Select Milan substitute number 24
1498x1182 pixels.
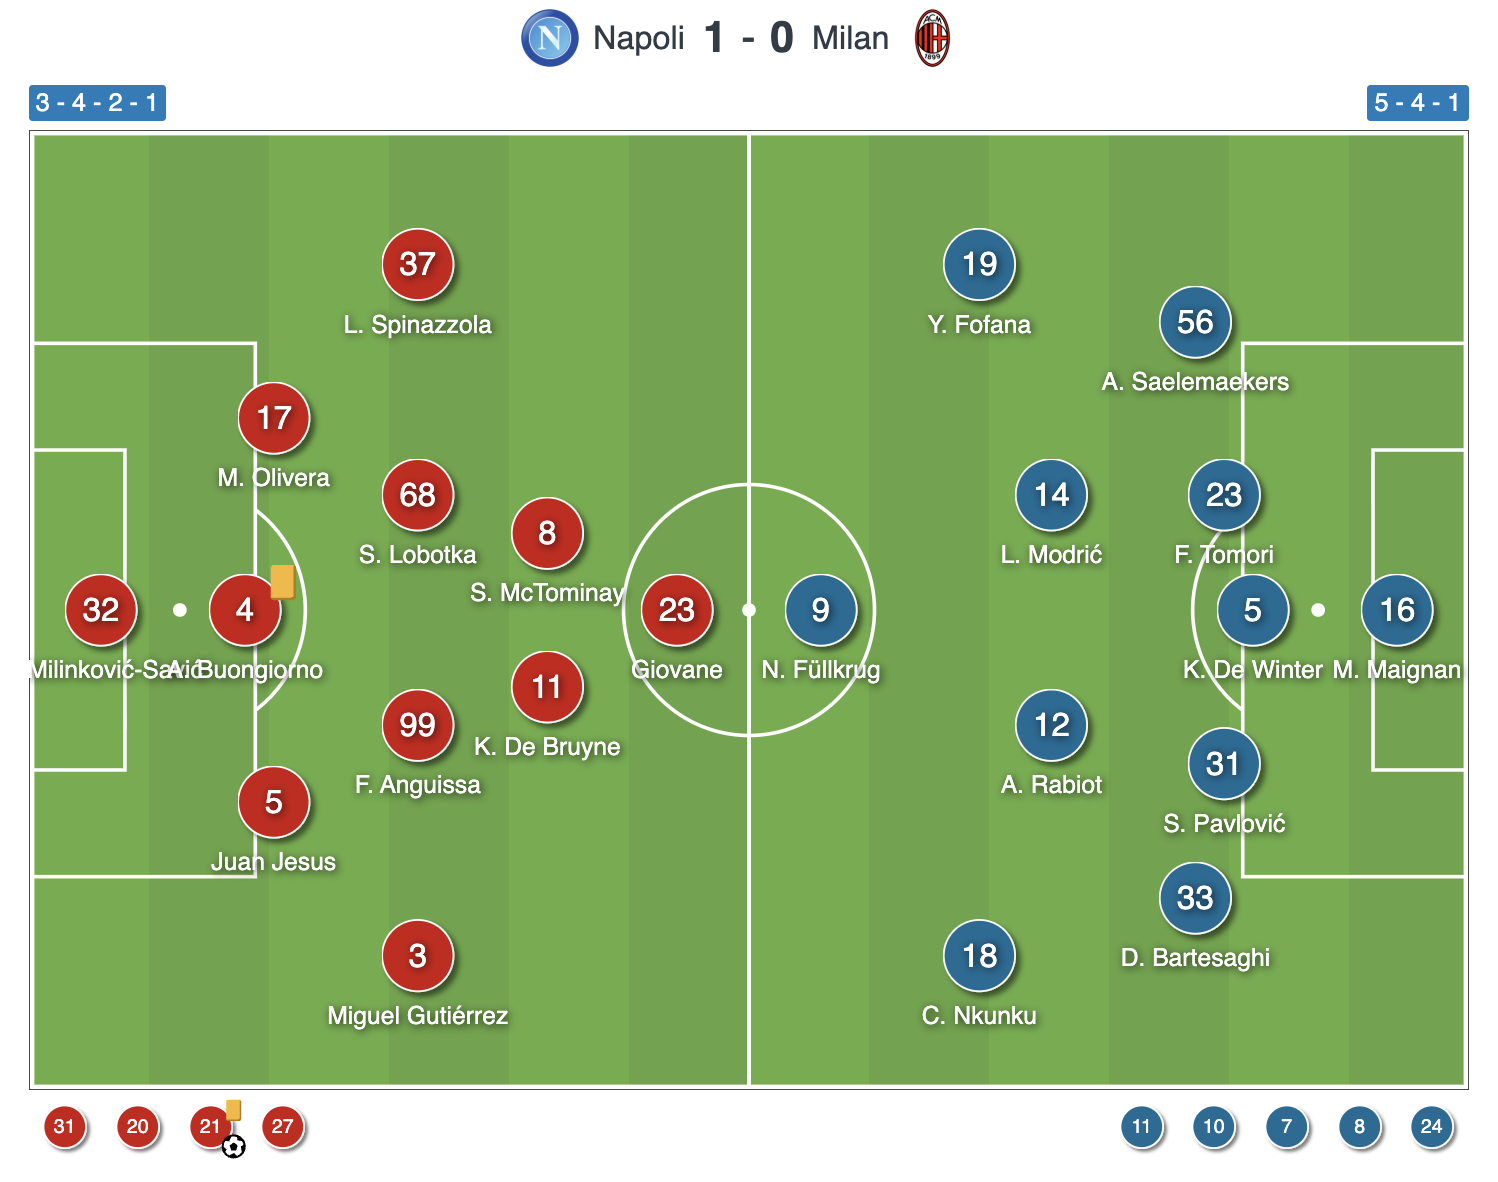(x=1431, y=1127)
